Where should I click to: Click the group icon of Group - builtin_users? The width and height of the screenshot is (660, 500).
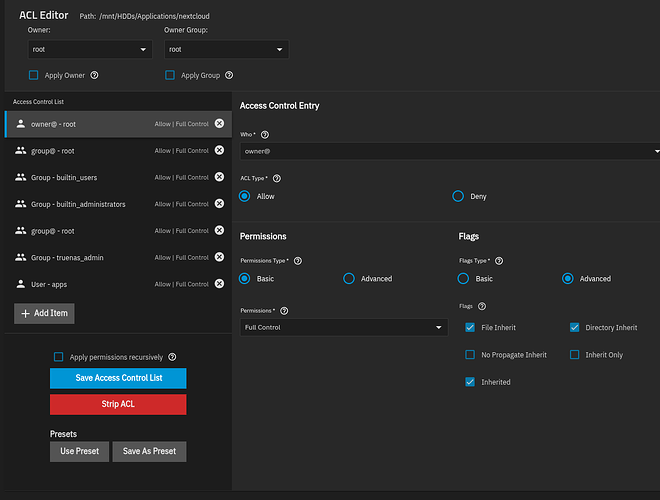pos(20,177)
